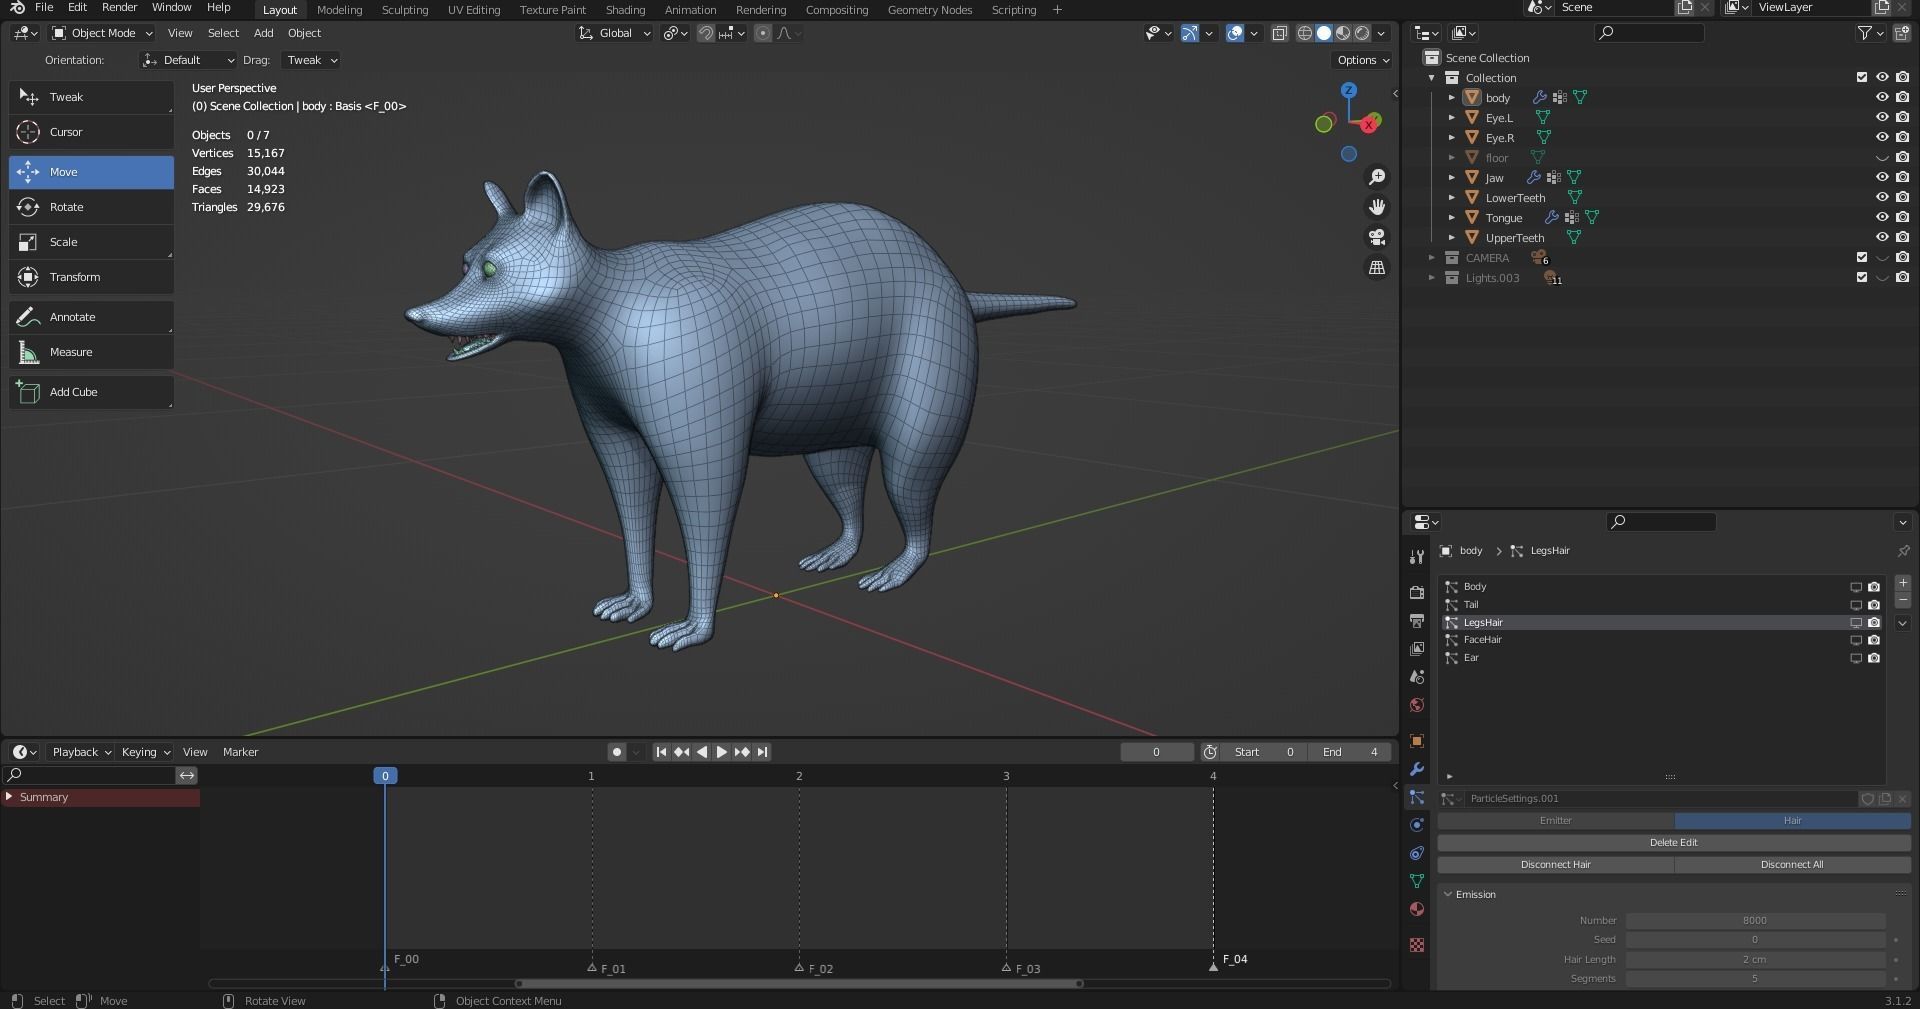
Task: Select the Tweak tool
Action: click(x=91, y=97)
